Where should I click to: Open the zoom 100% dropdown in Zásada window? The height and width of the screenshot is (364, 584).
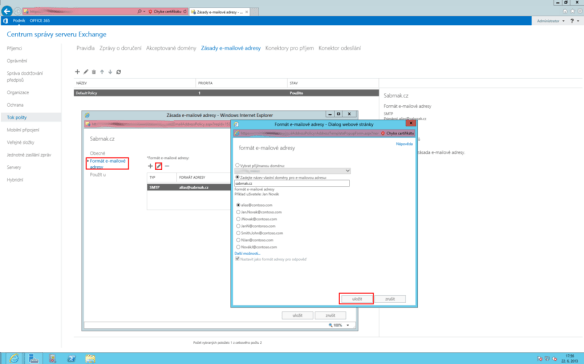[x=348, y=325]
